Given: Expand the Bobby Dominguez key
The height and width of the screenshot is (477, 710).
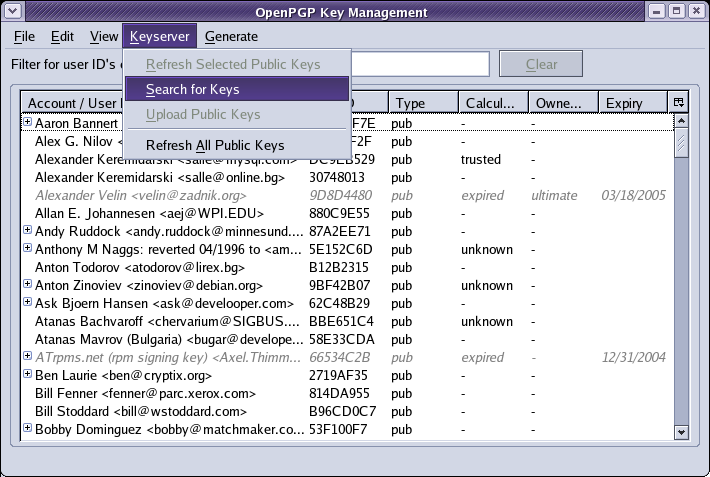Looking at the screenshot, I should tap(27, 428).
